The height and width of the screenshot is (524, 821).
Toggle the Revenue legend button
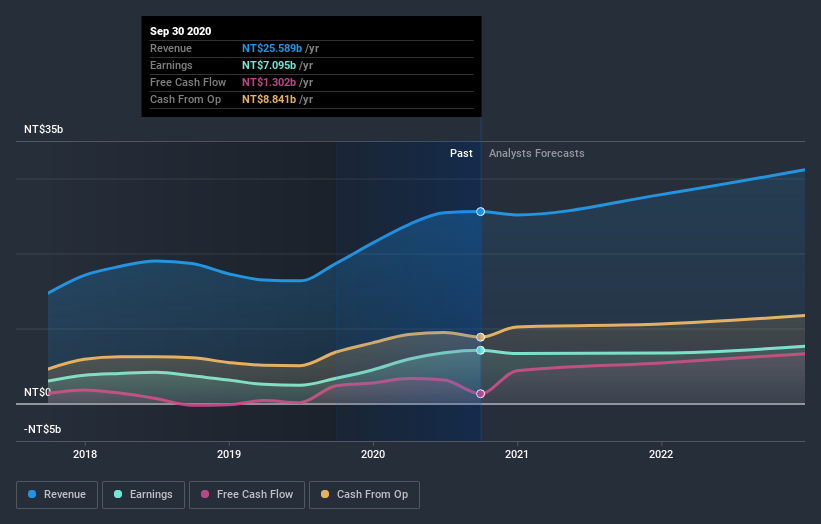click(x=57, y=495)
